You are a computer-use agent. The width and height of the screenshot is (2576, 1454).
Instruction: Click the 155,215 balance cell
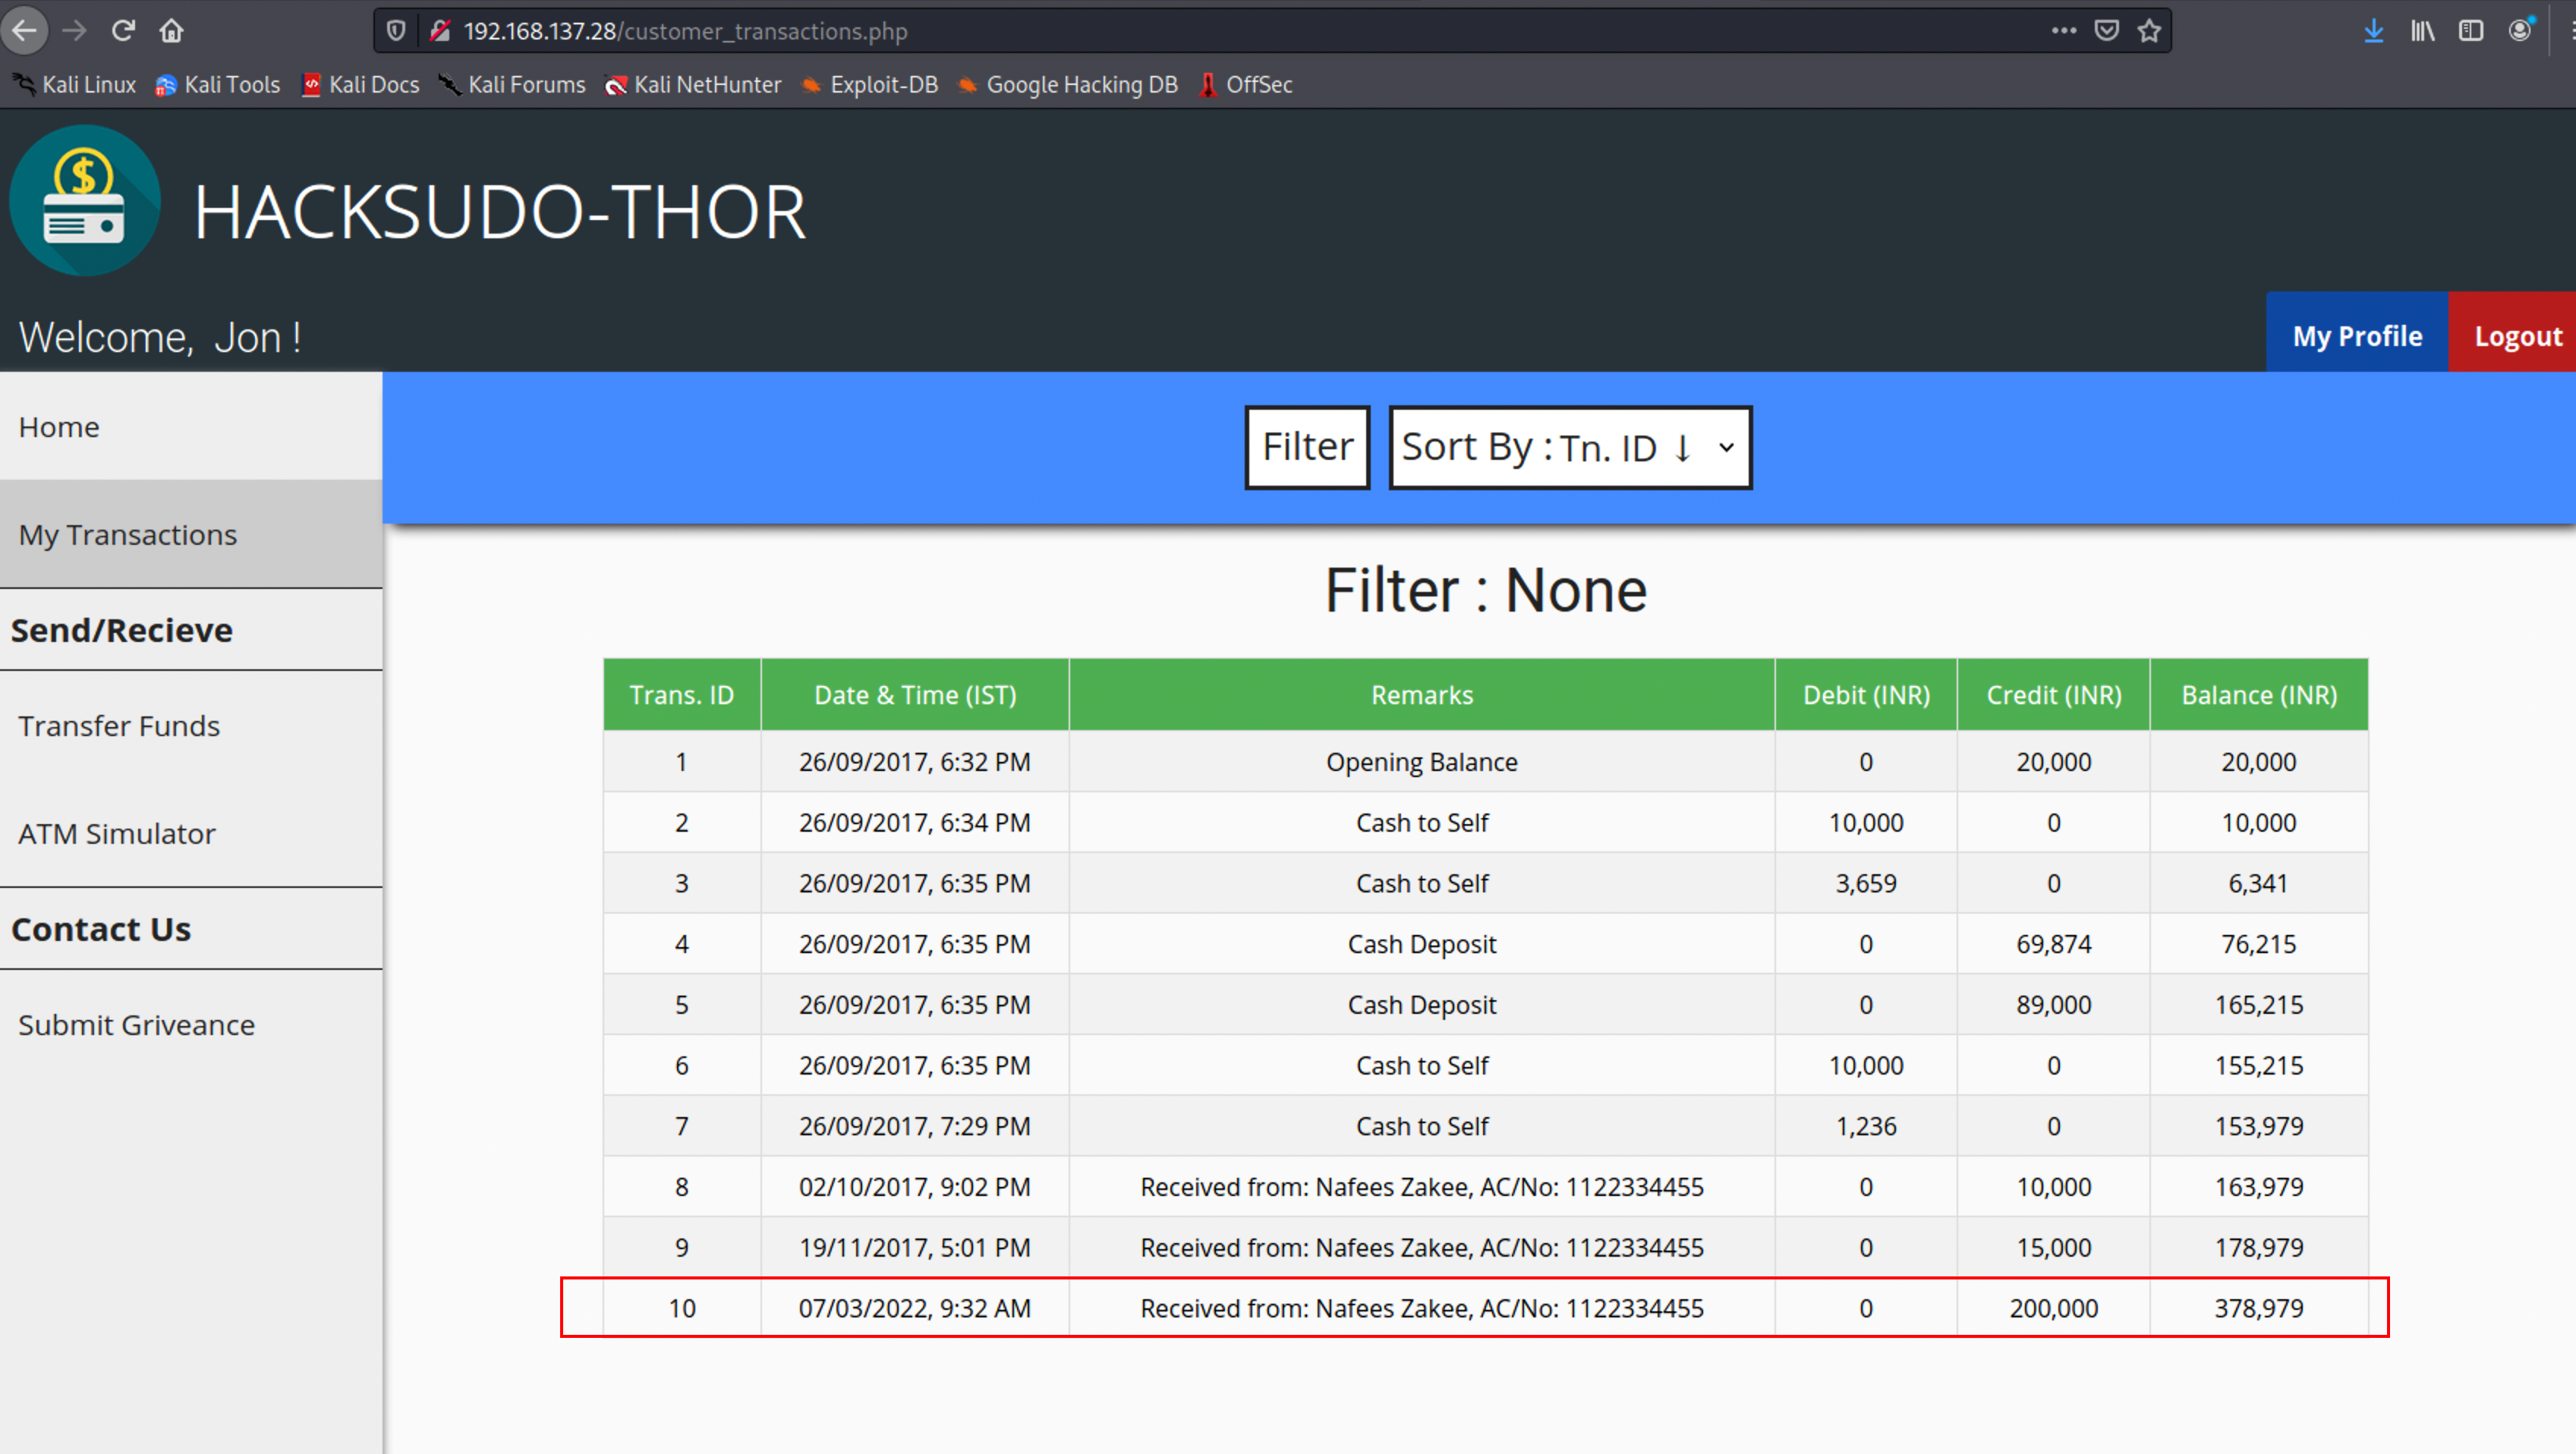click(x=2259, y=1065)
